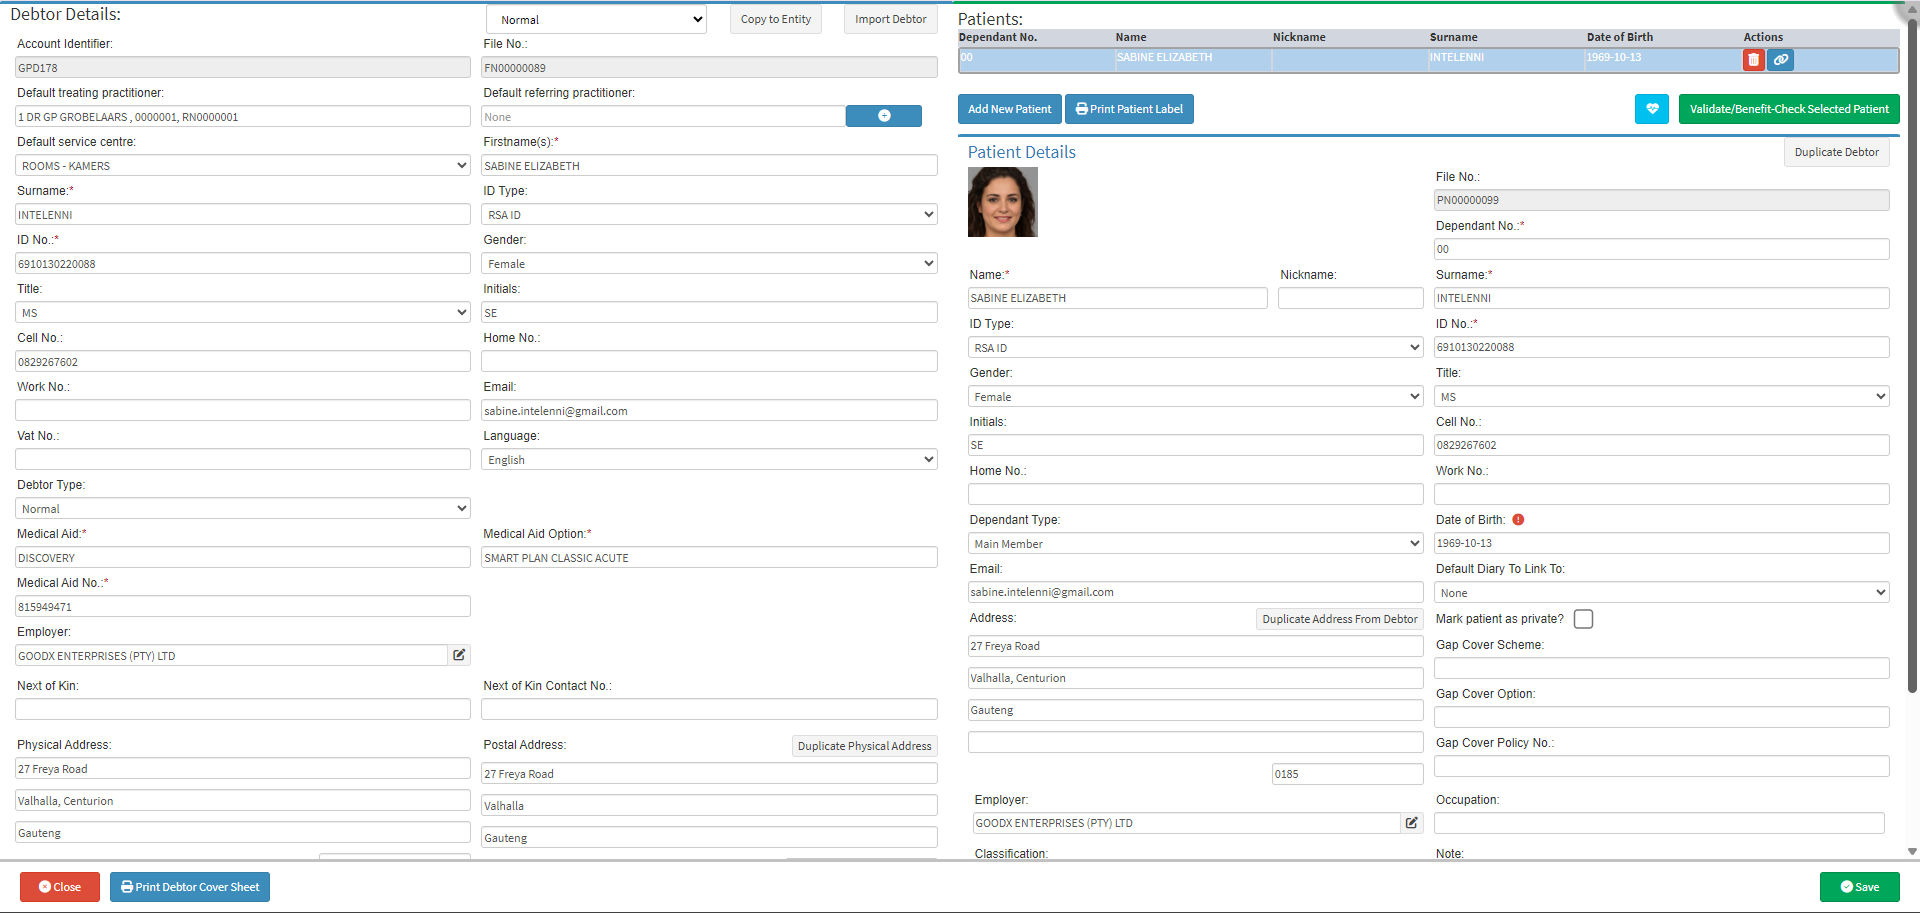This screenshot has width=1920, height=913.
Task: Click Validate/Benefit-Check Selected Patient
Action: pos(1788,109)
